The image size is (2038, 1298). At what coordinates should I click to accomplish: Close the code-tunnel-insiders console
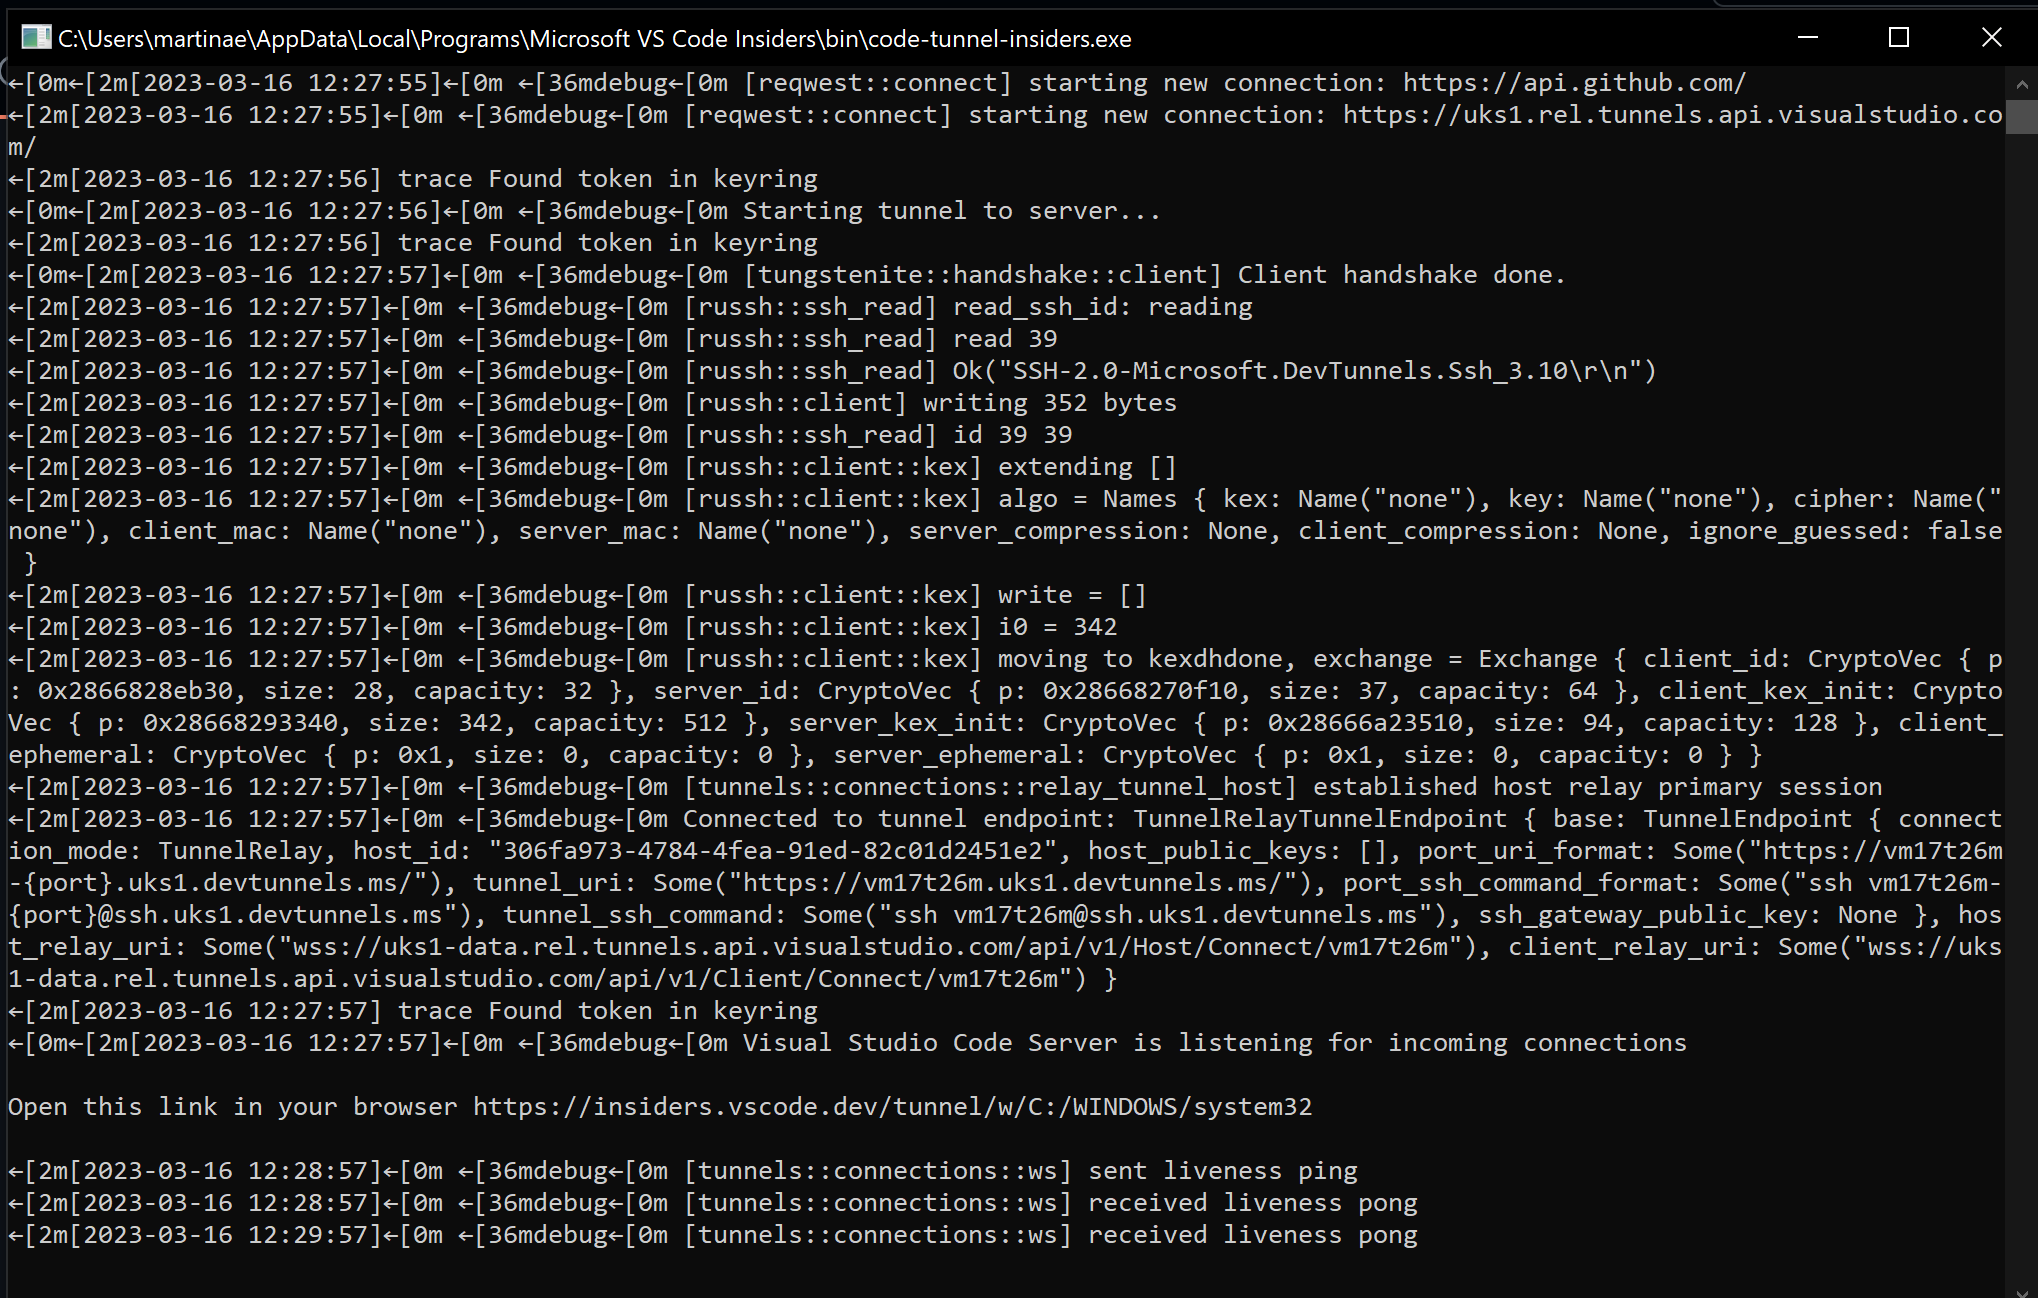(1990, 38)
